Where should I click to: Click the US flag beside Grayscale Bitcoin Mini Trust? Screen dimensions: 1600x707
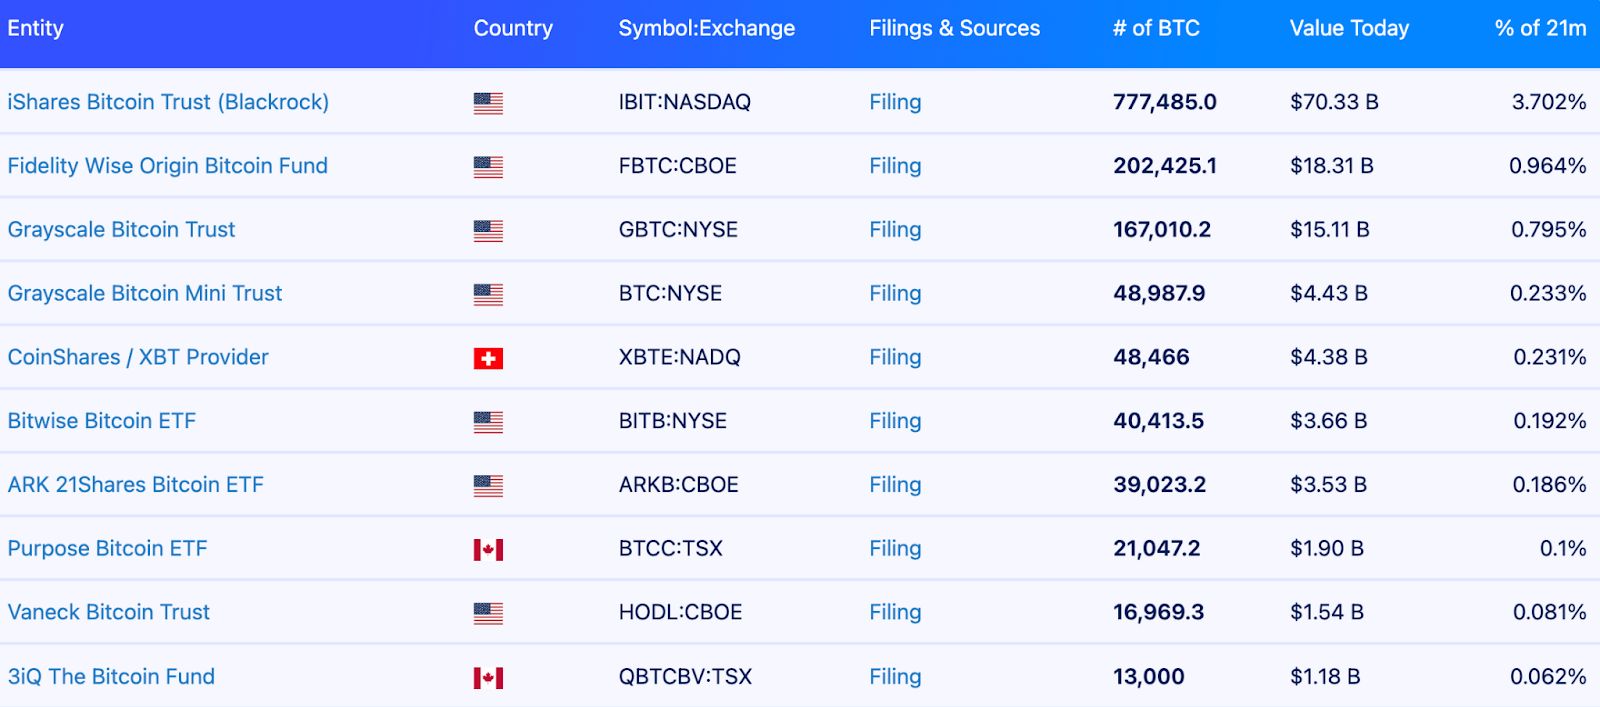point(488,293)
